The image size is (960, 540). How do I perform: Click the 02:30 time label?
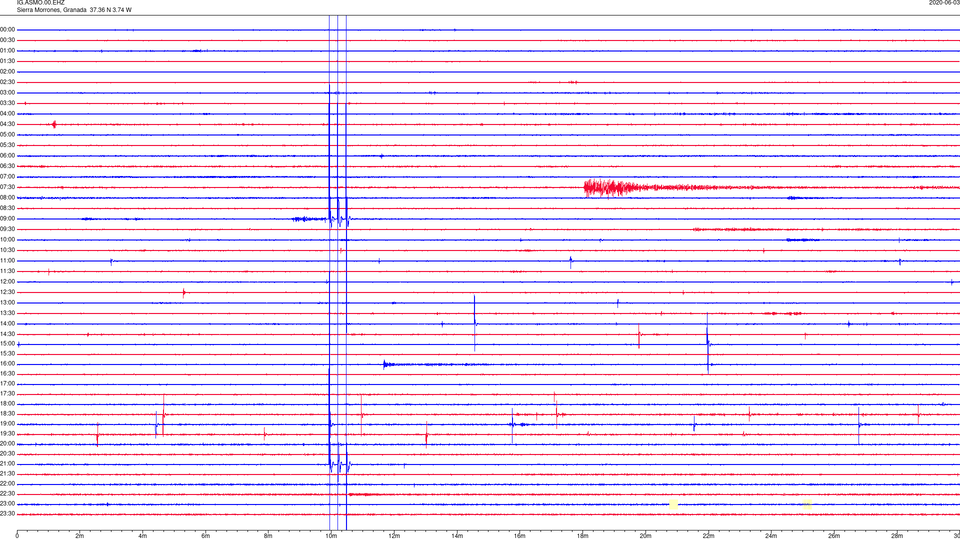pos(8,82)
